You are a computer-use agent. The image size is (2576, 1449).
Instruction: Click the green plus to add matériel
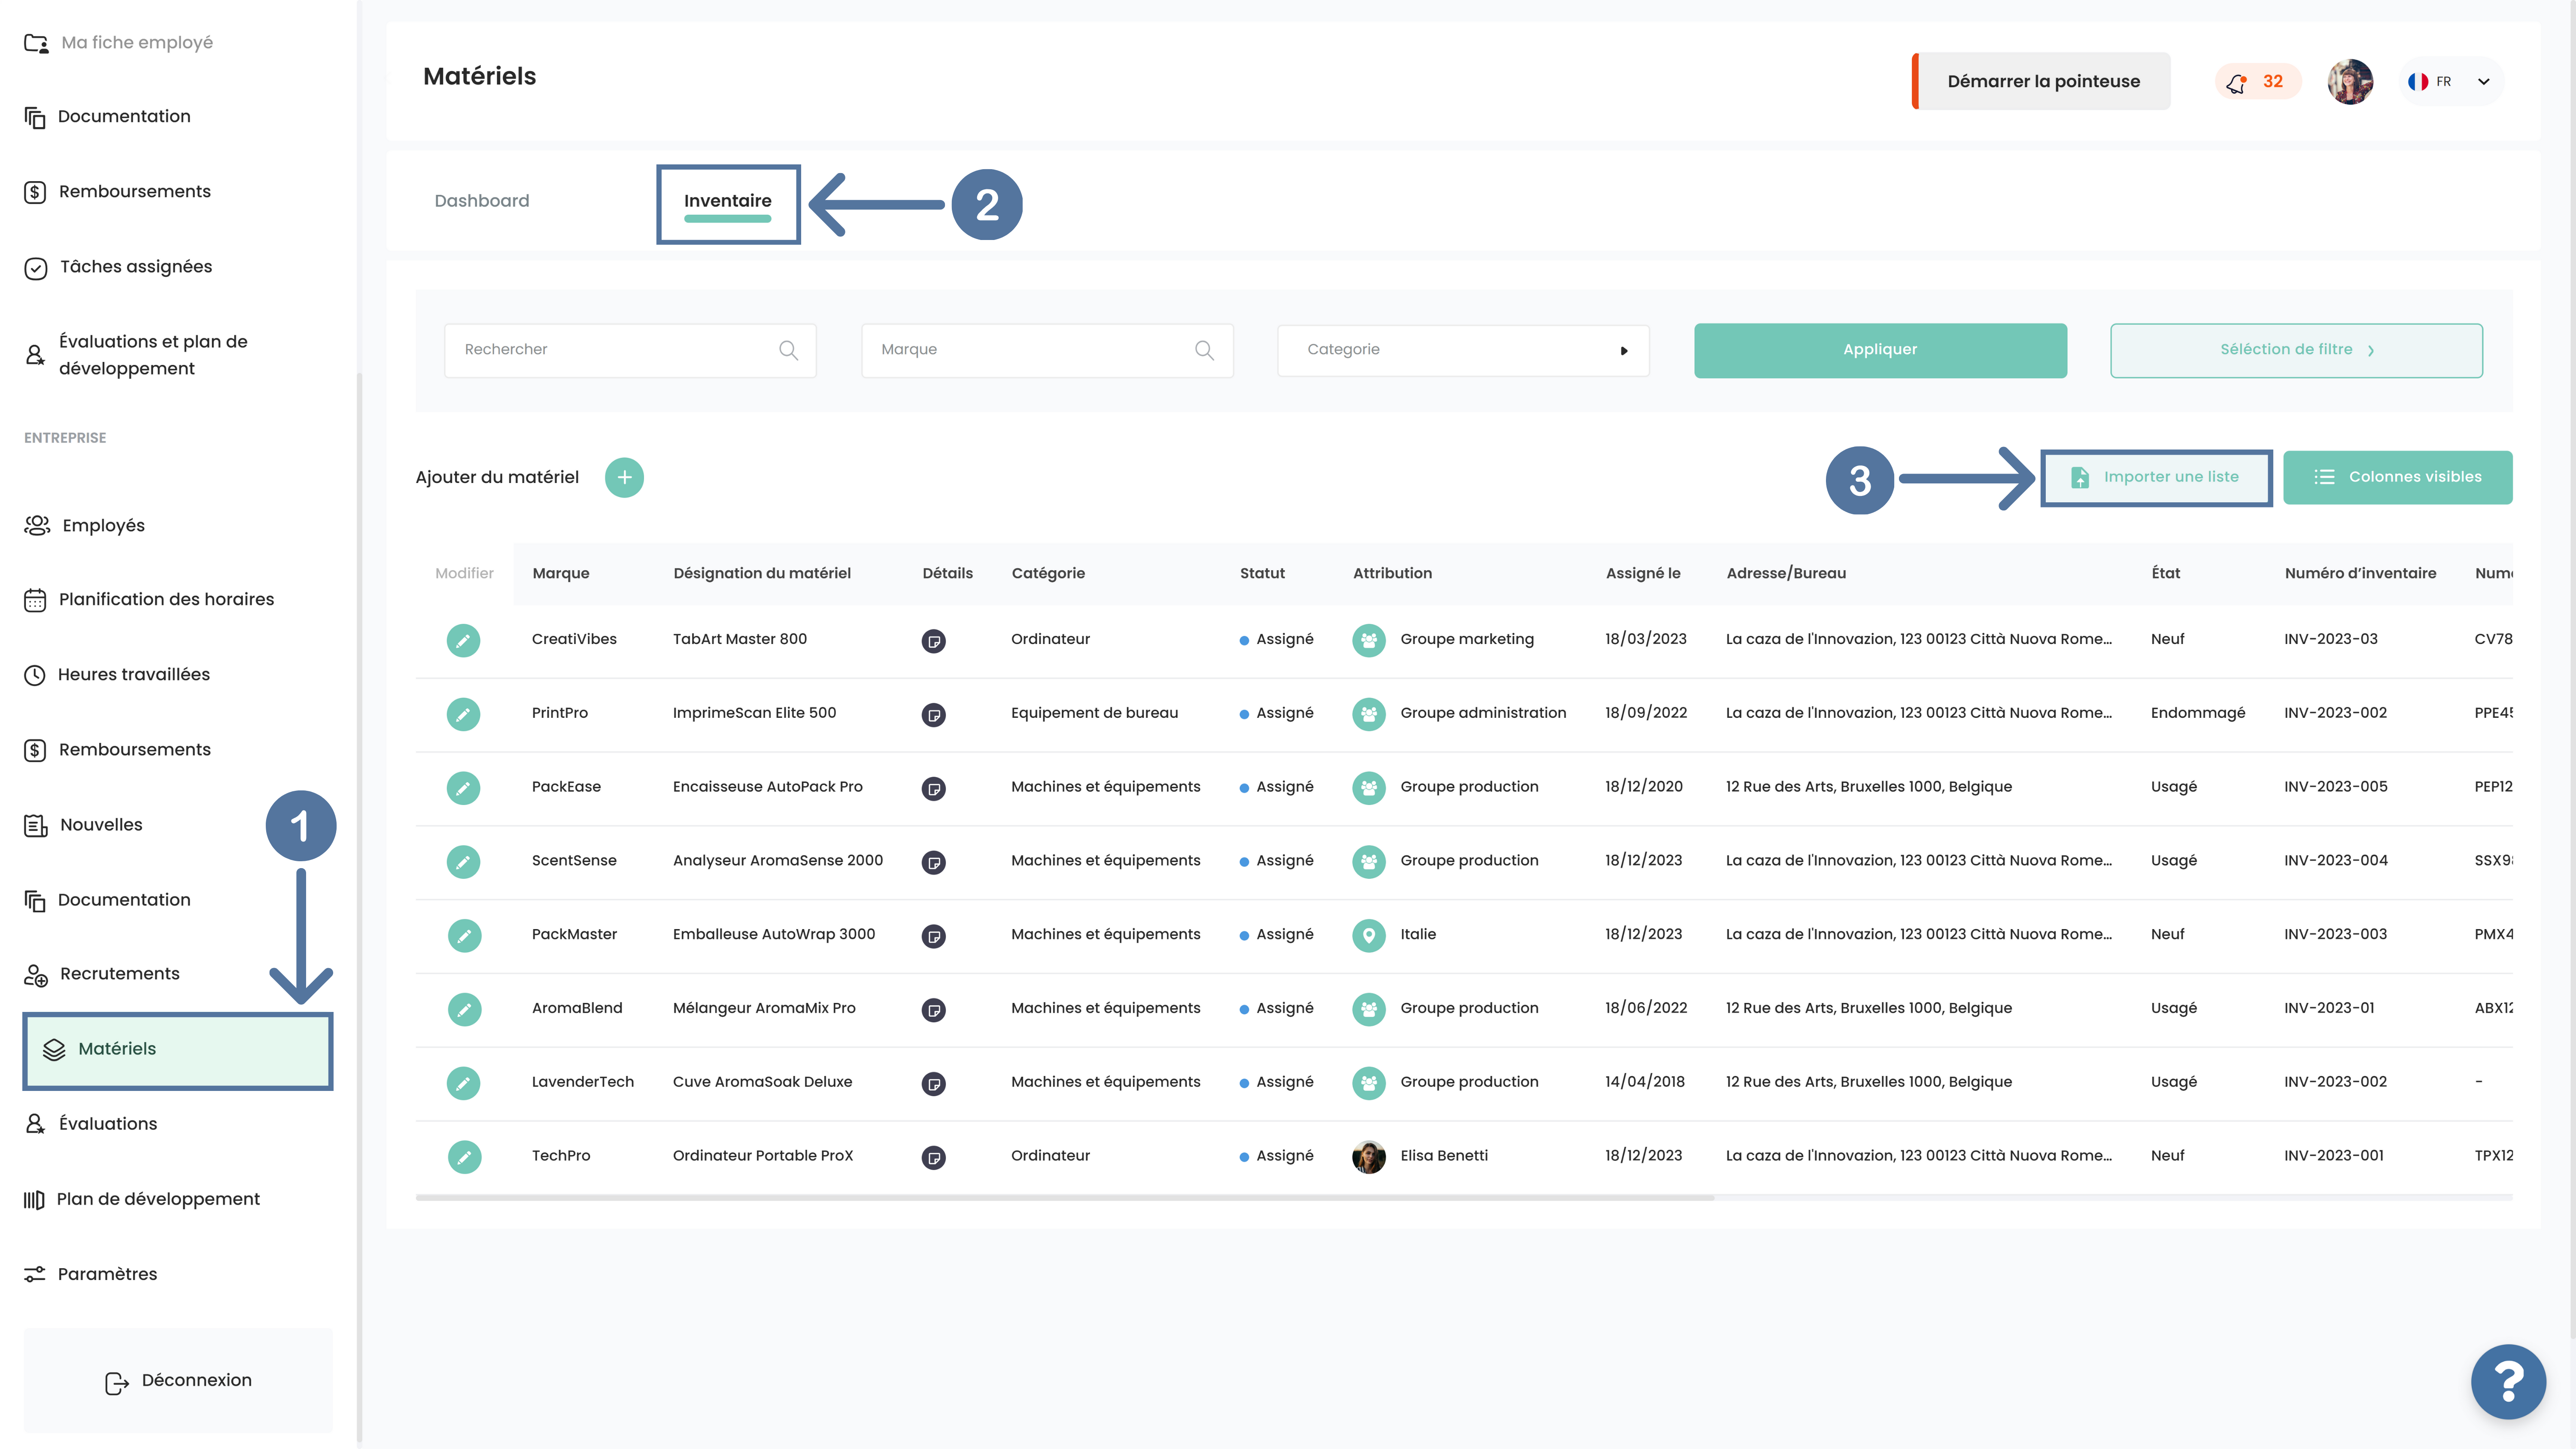pos(624,477)
